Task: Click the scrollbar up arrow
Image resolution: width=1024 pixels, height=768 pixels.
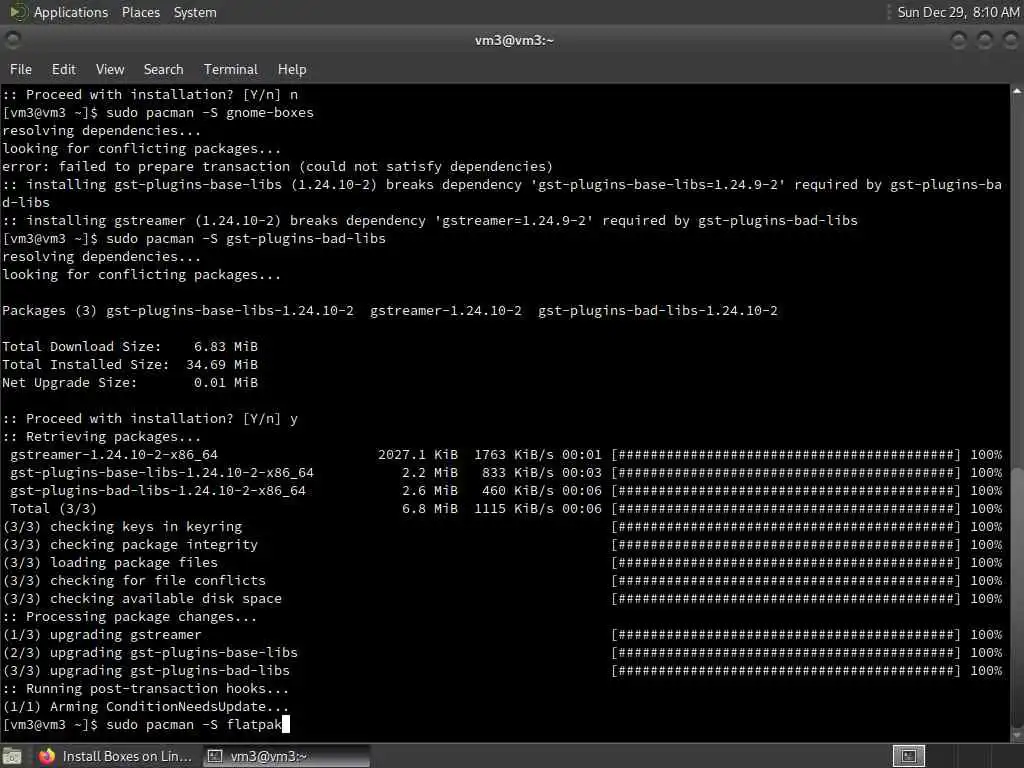Action: point(1017,91)
